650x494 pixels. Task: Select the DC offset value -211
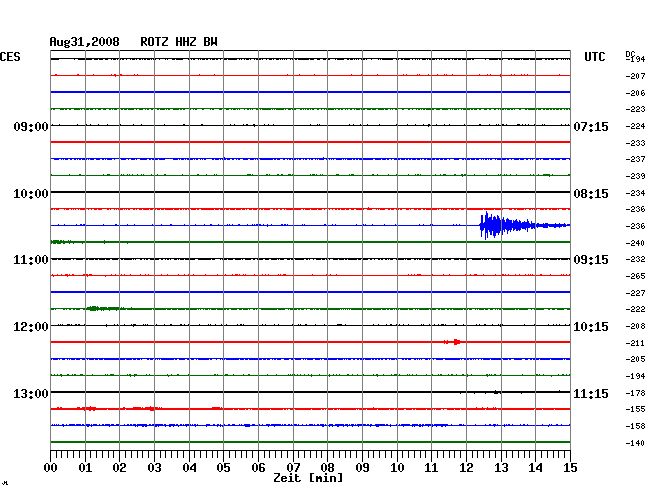tap(635, 344)
